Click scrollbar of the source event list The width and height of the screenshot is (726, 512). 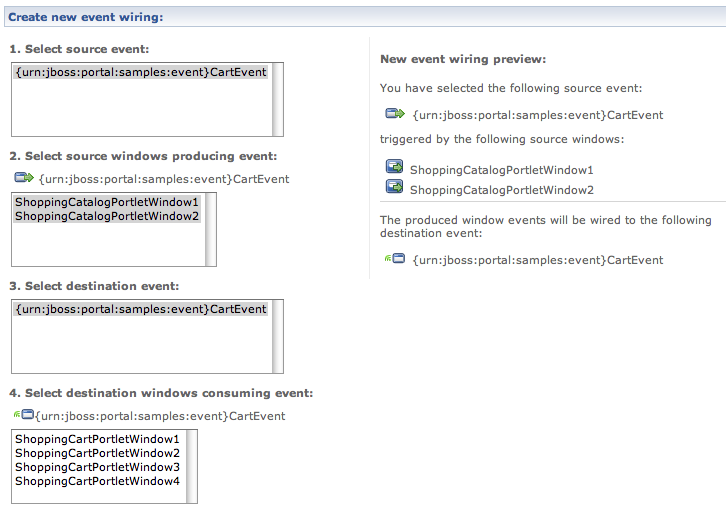pos(278,99)
